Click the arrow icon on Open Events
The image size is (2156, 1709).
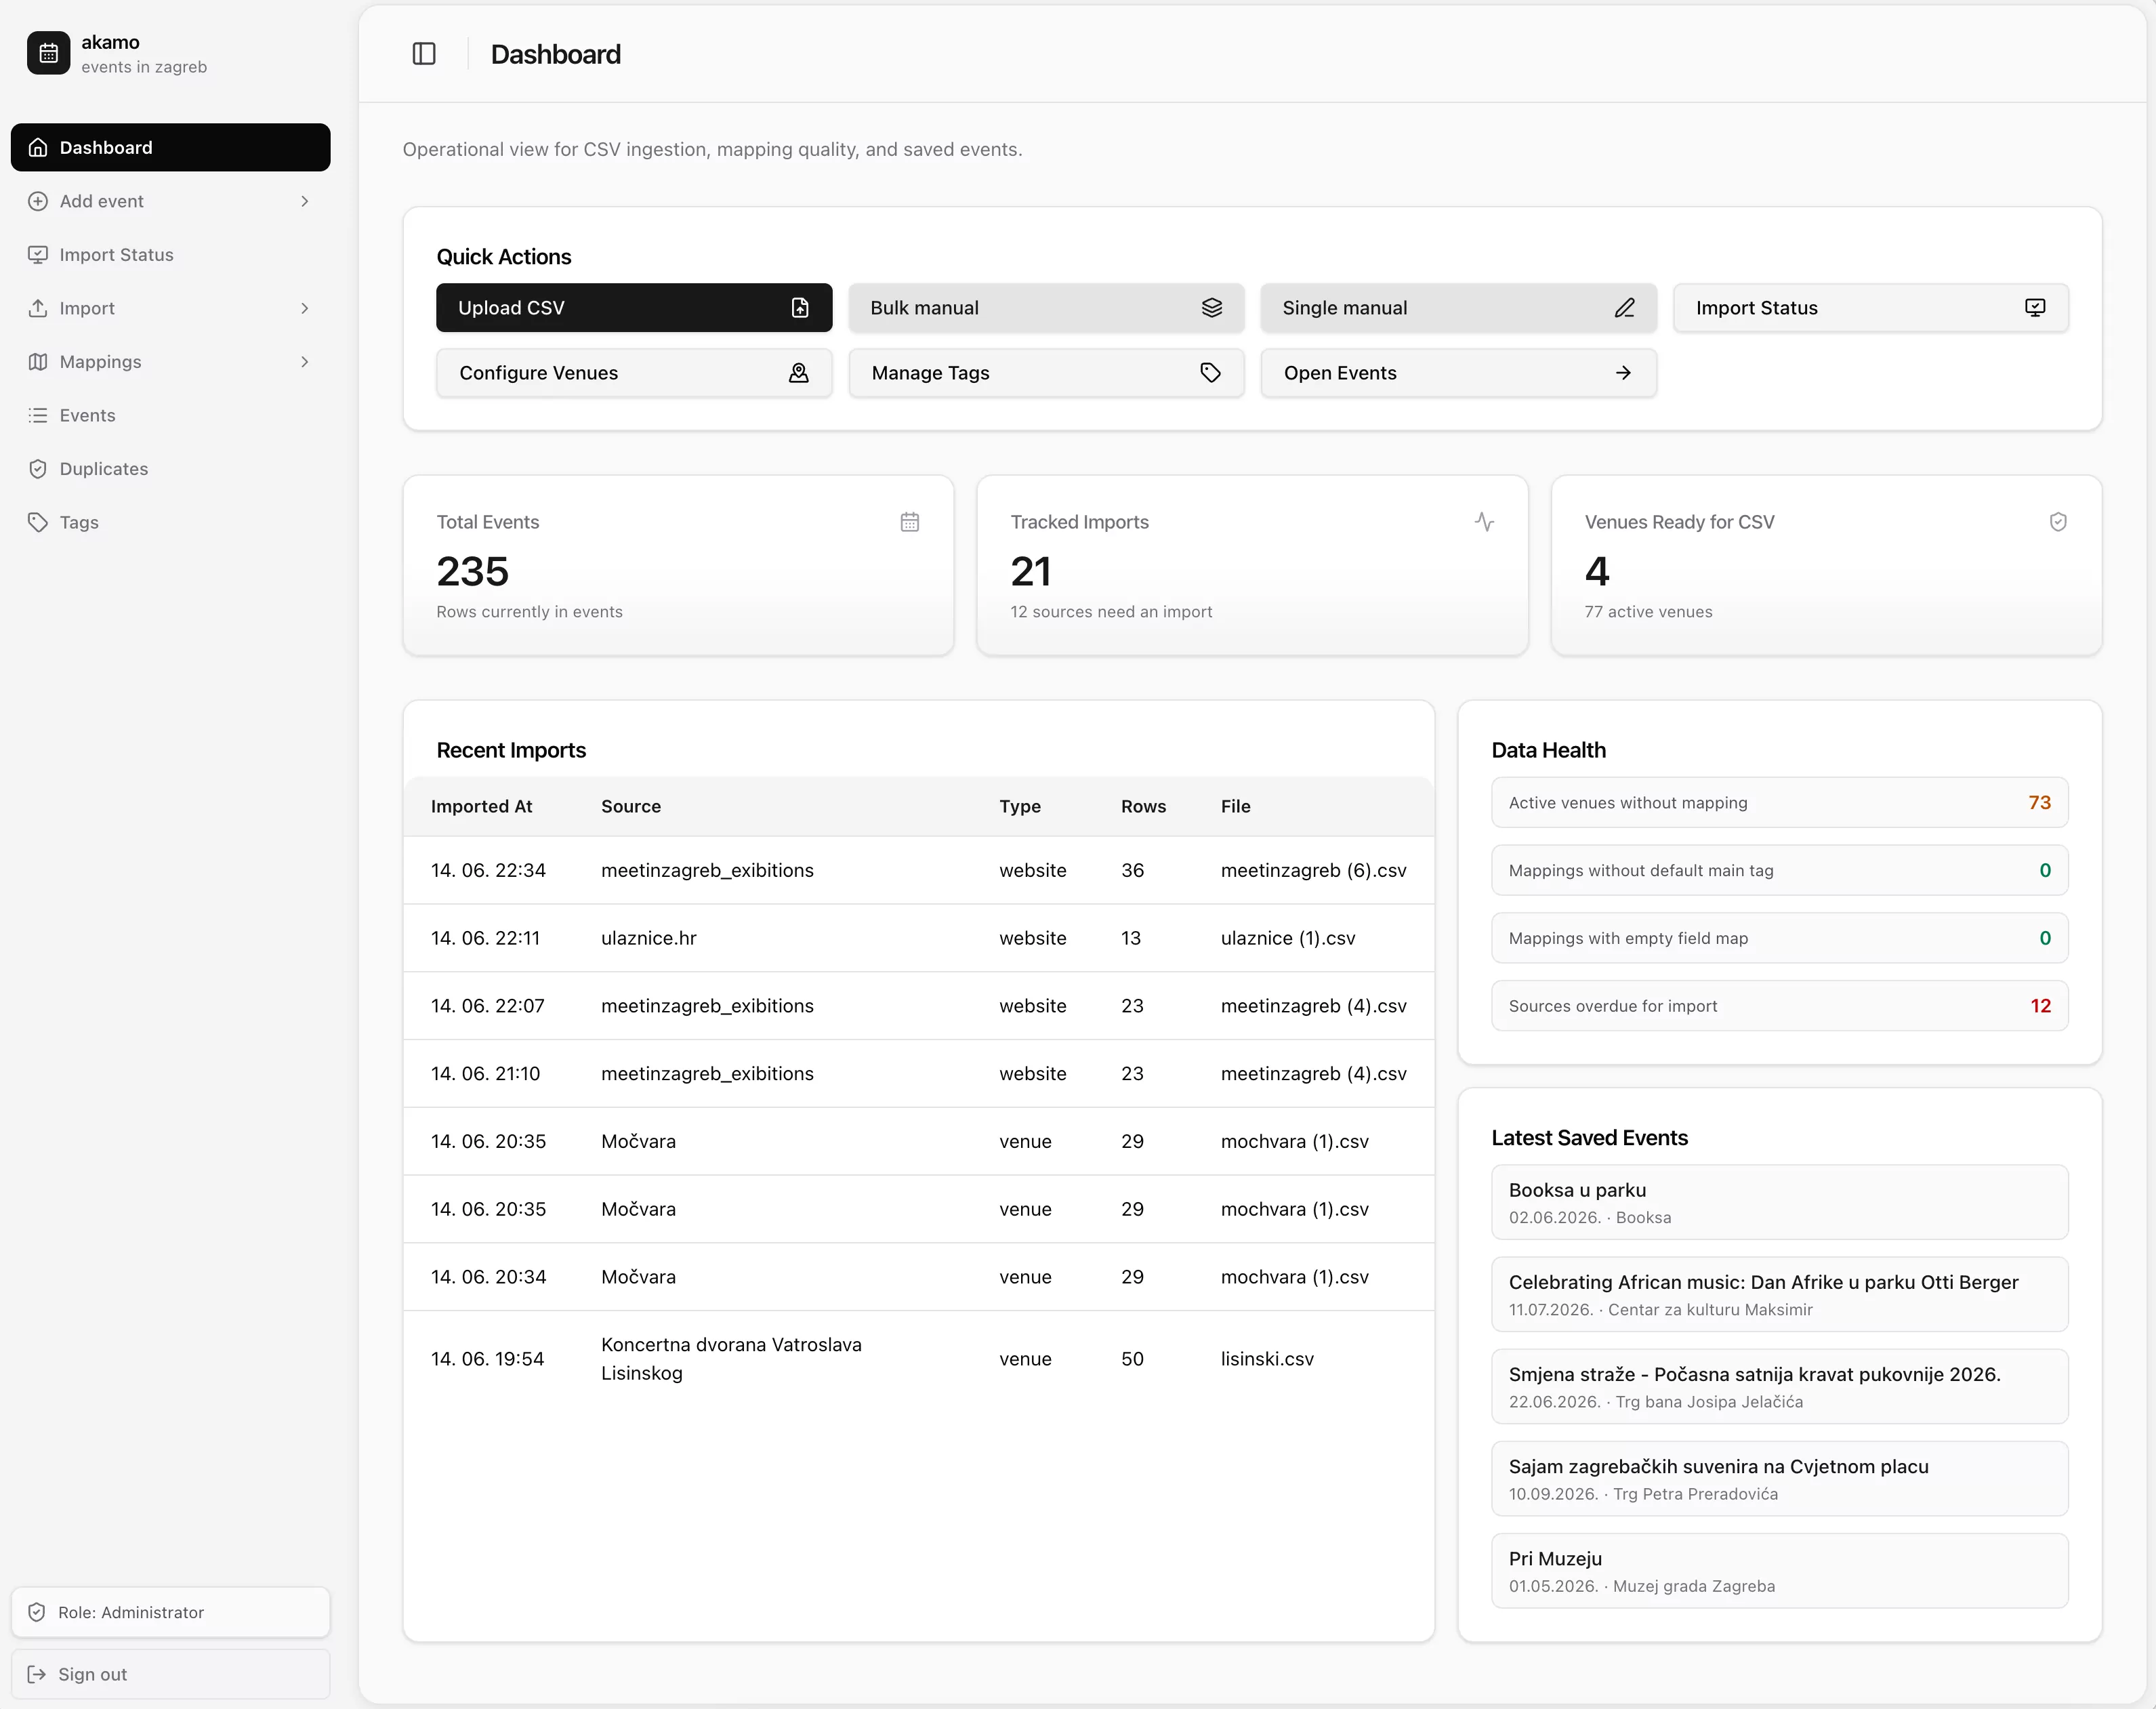pos(1623,373)
